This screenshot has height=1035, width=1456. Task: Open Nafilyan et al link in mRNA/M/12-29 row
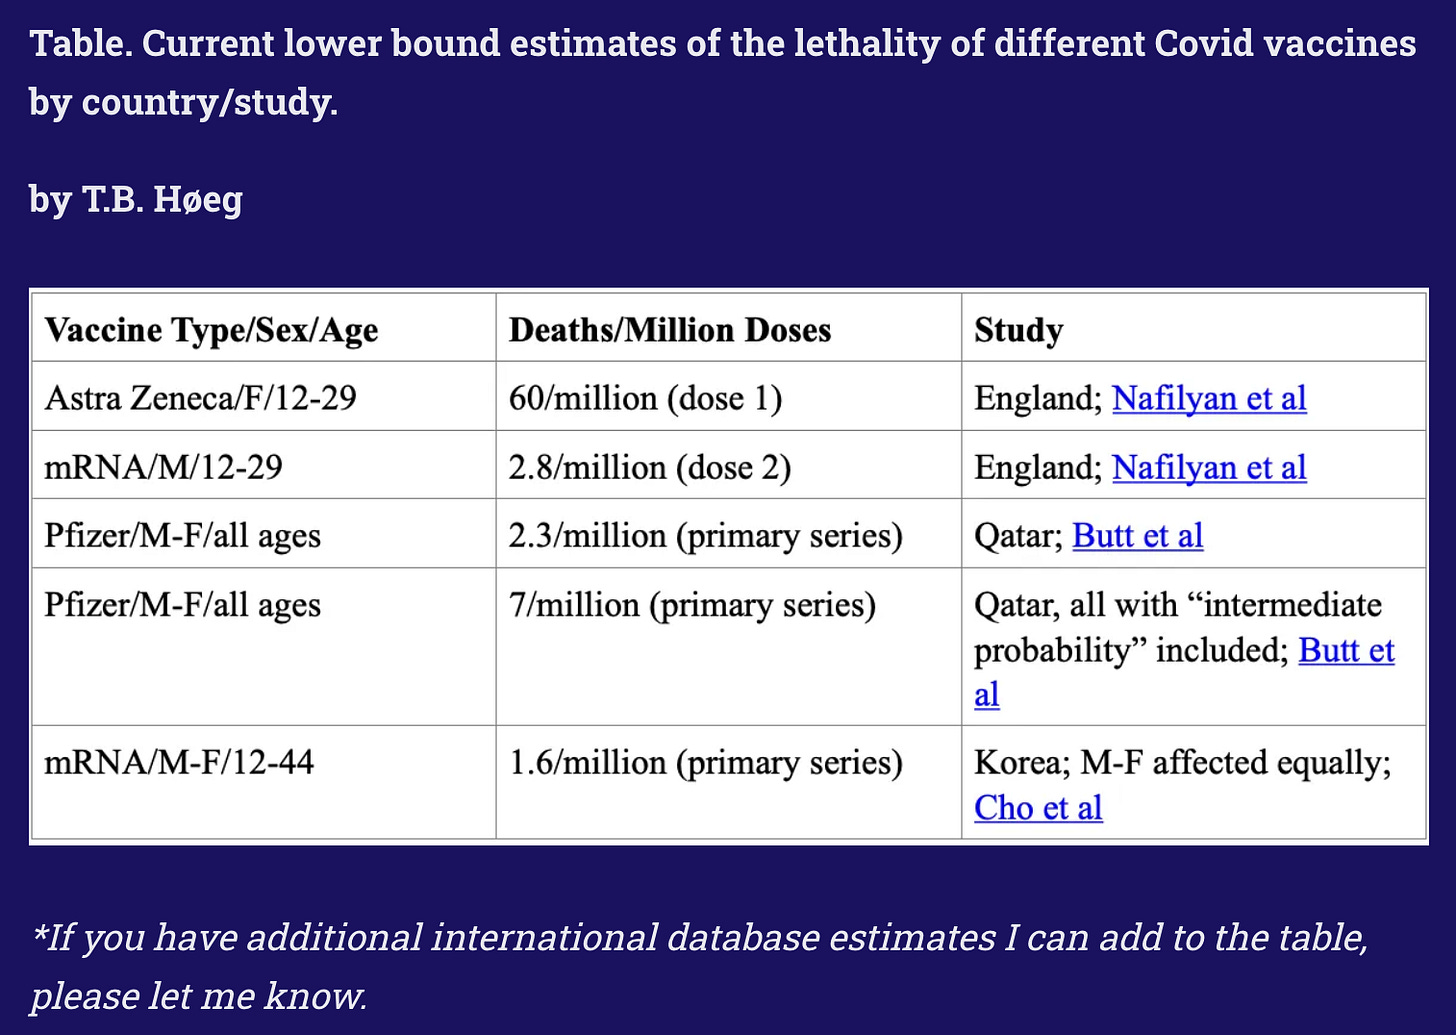(x=1209, y=467)
